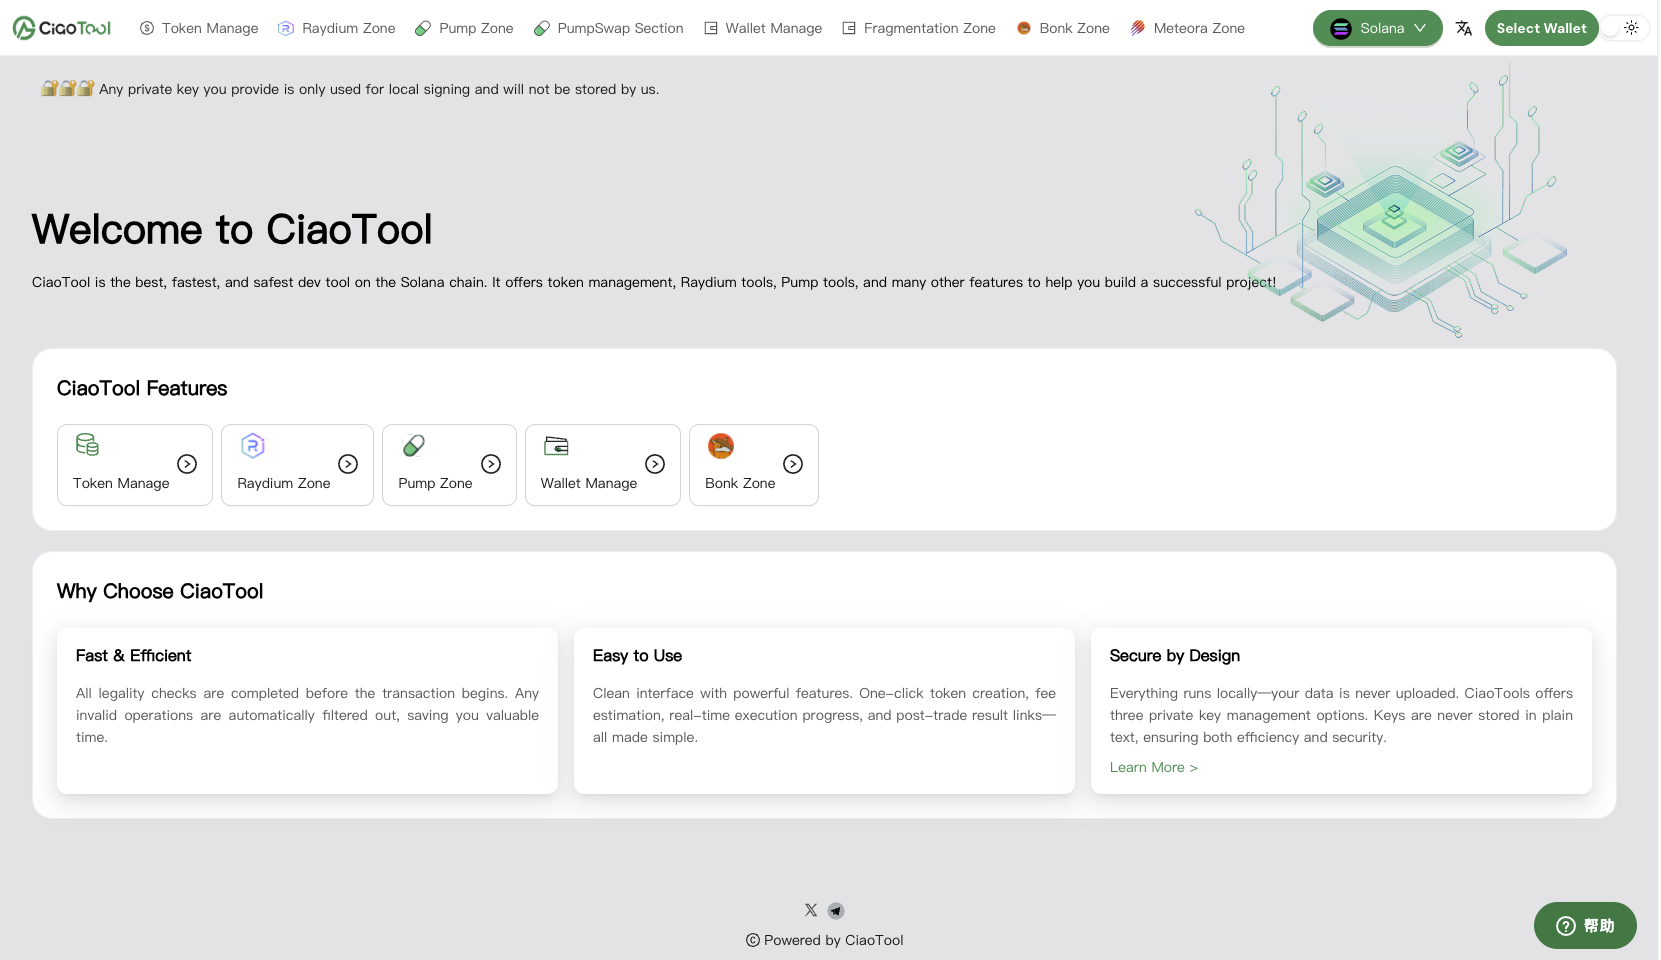Click the Pump Zone pill icon card

(x=414, y=445)
